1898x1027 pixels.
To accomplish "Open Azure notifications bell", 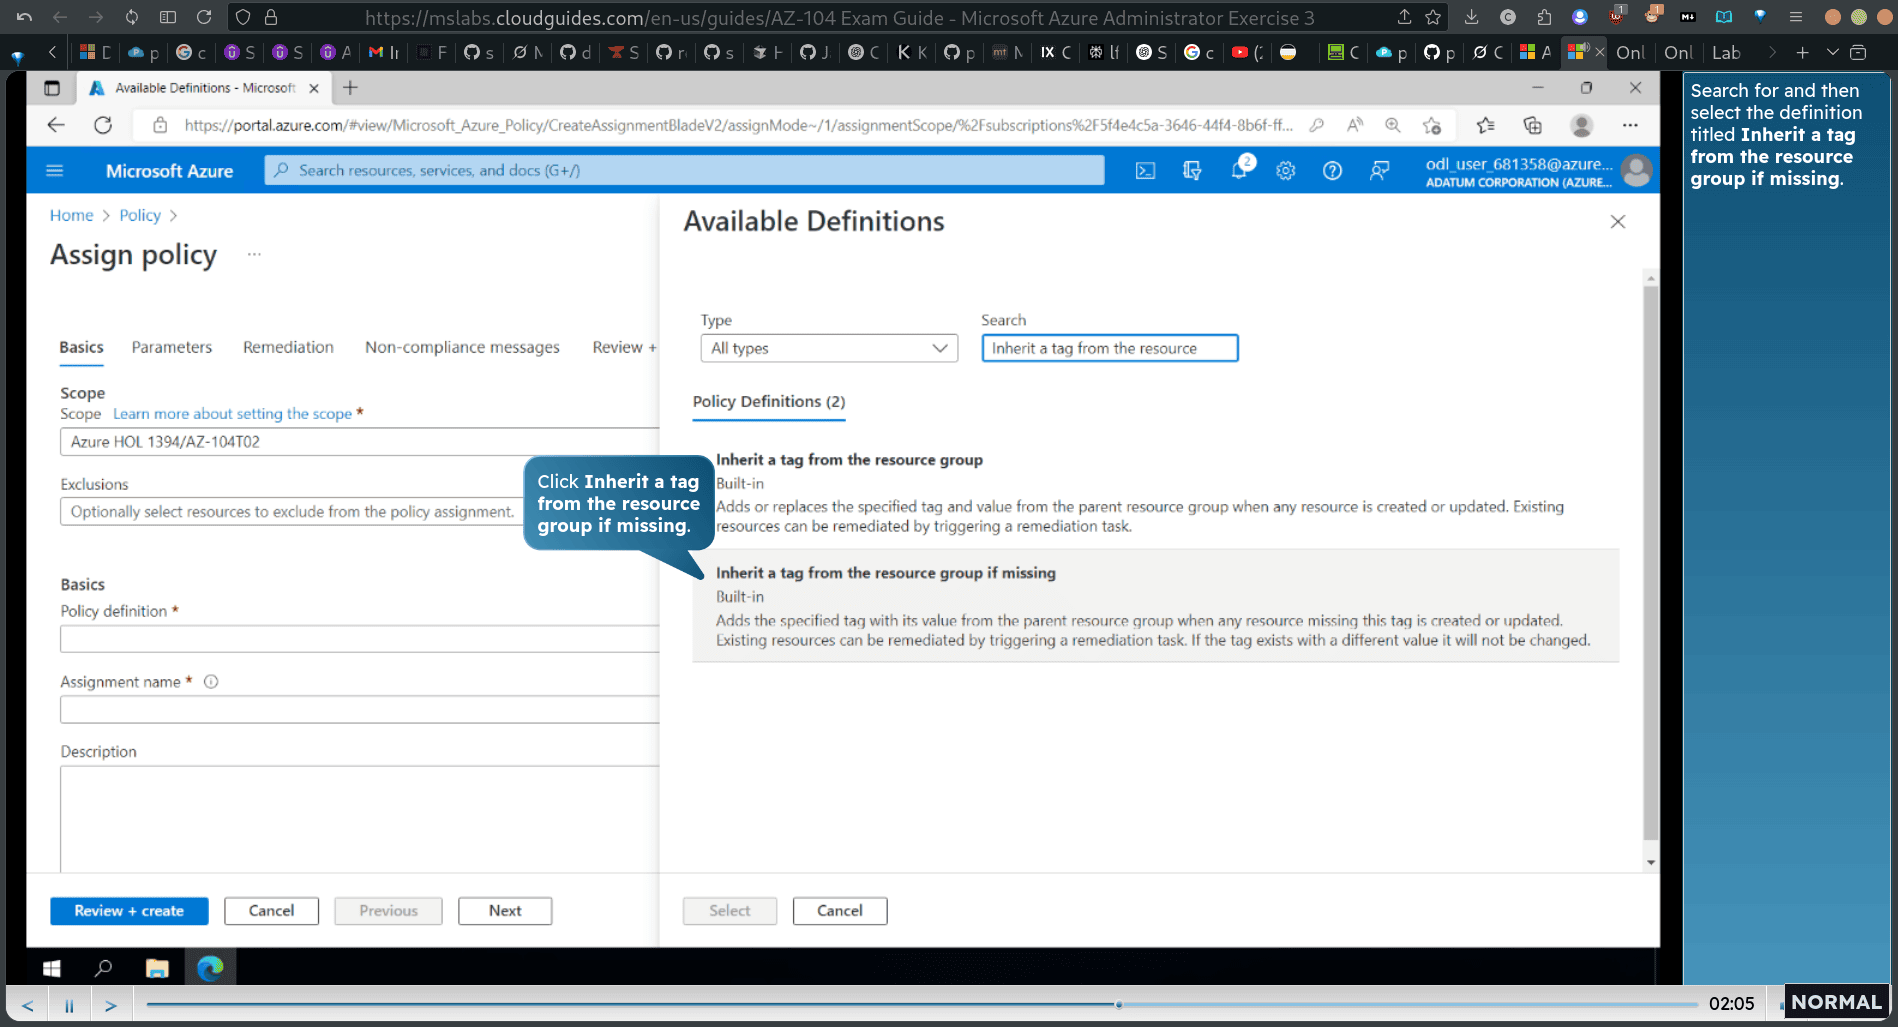I will pyautogui.click(x=1240, y=170).
